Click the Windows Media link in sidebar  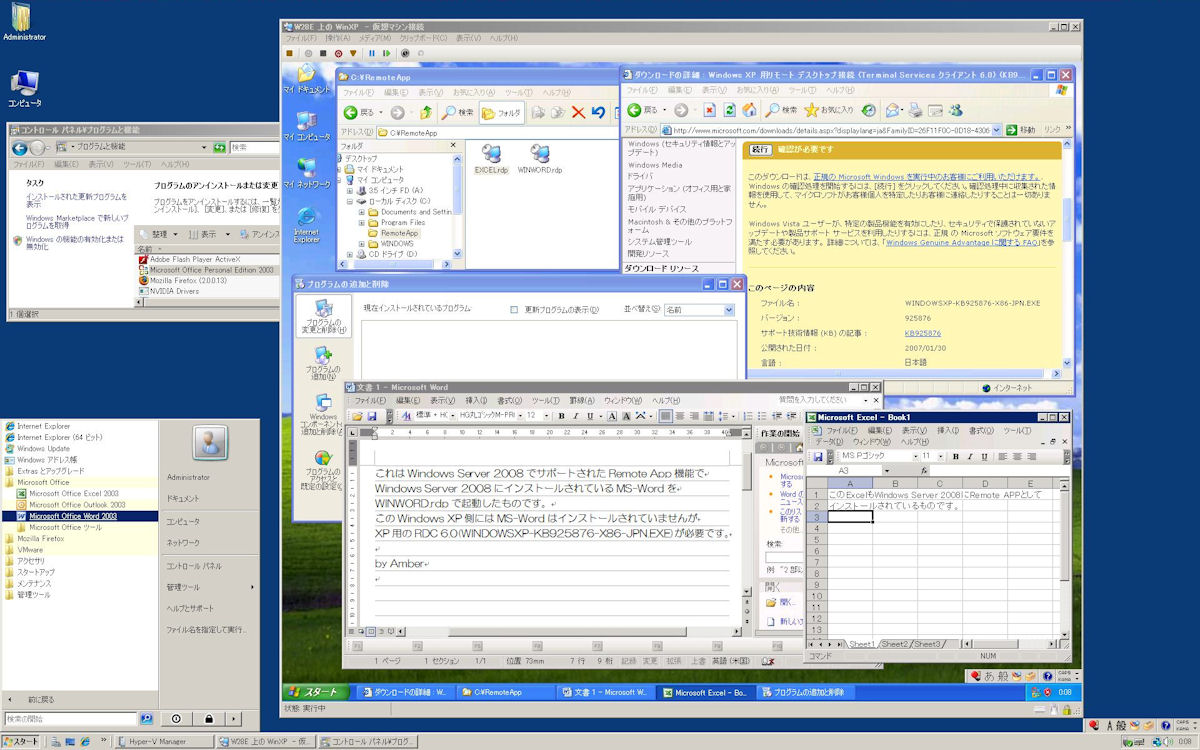pos(655,165)
